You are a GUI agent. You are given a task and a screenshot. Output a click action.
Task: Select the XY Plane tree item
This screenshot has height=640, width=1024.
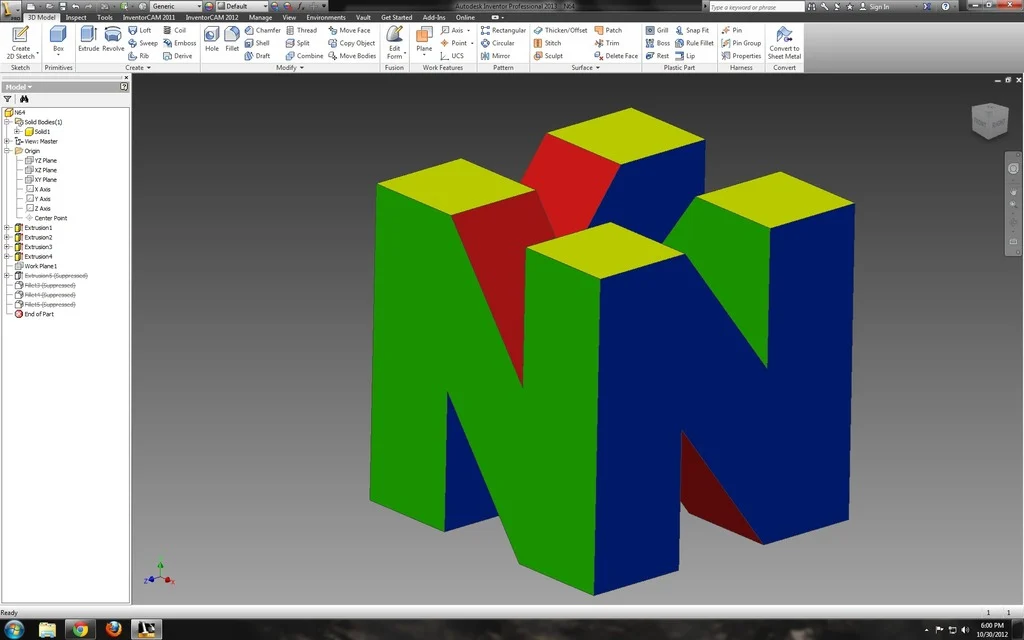pos(40,180)
